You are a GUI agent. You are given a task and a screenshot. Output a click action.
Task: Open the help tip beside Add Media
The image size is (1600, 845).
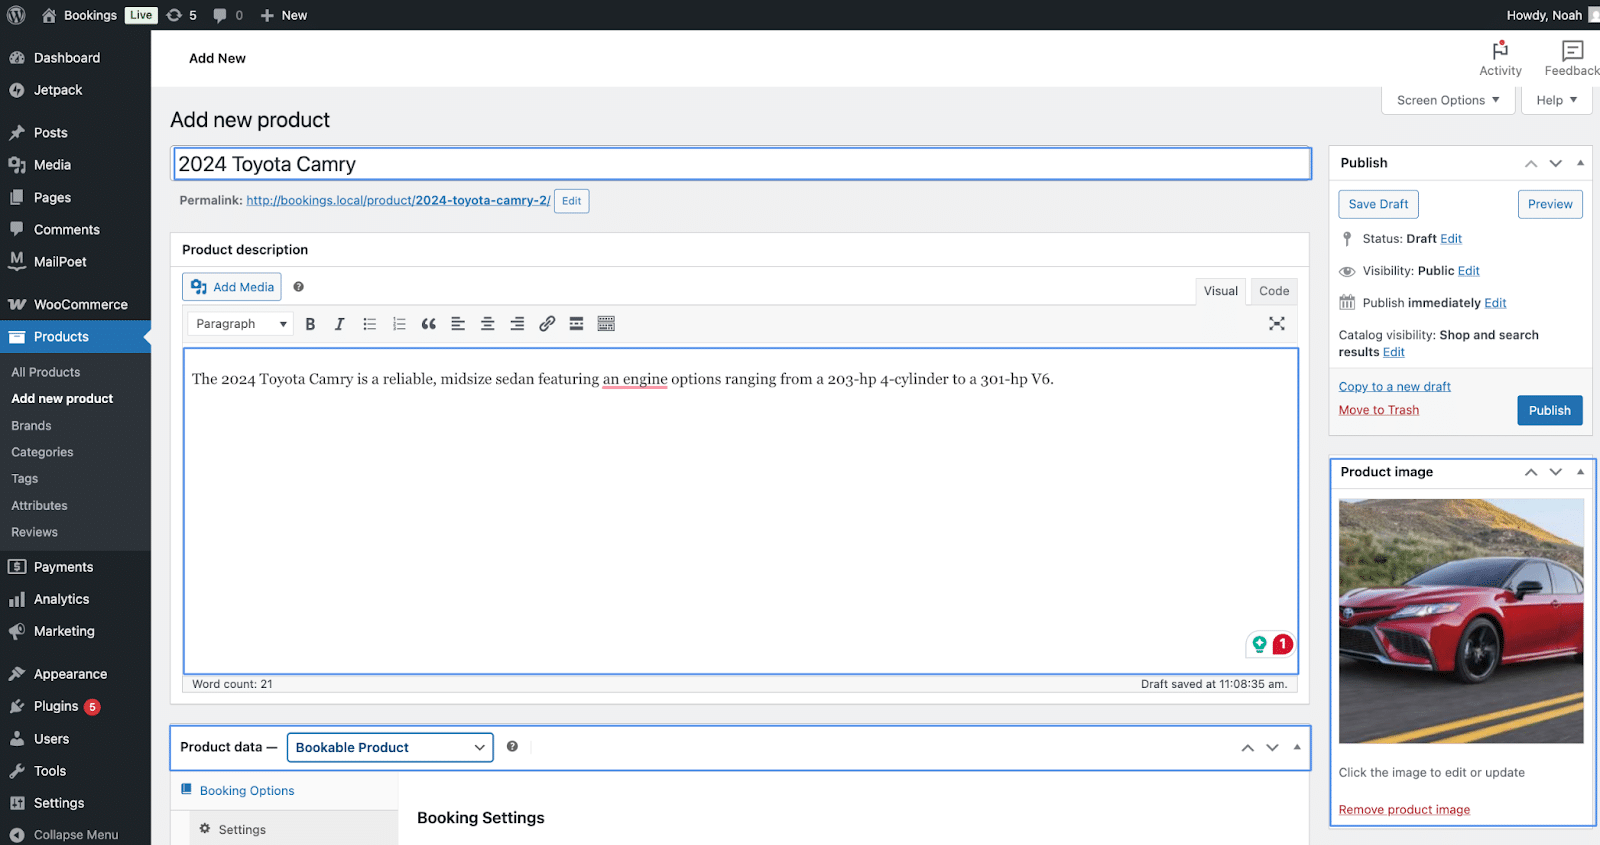[x=298, y=287]
